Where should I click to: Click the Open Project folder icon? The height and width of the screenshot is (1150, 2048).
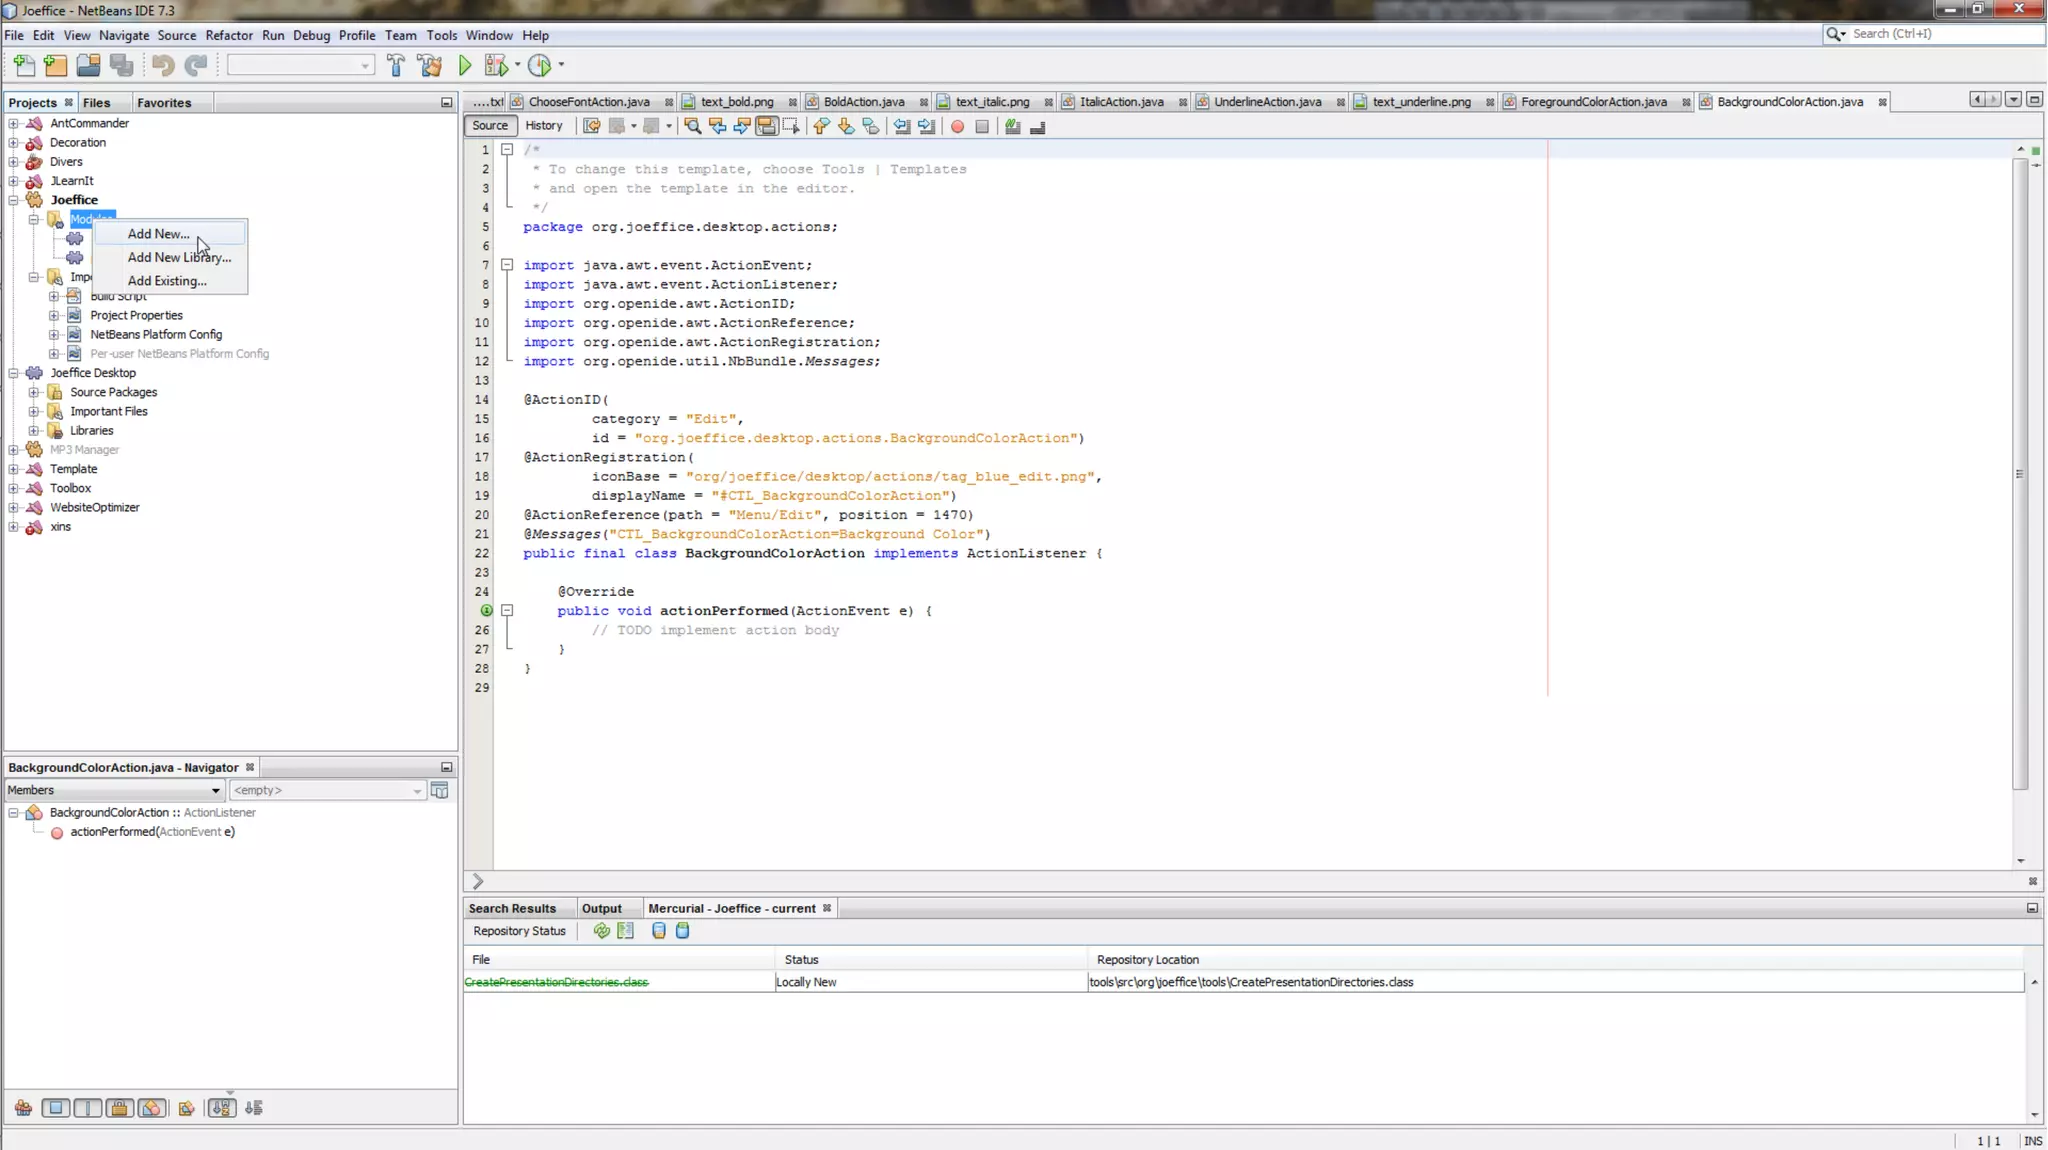click(x=88, y=66)
